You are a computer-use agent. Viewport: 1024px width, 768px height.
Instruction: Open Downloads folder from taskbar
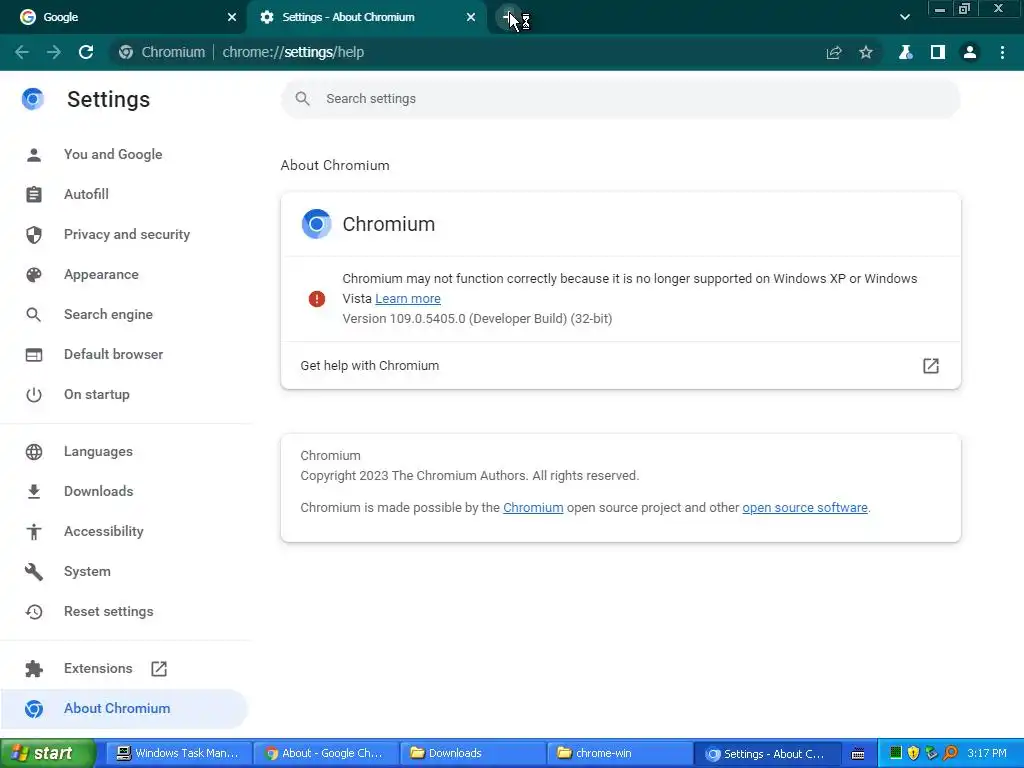point(472,754)
